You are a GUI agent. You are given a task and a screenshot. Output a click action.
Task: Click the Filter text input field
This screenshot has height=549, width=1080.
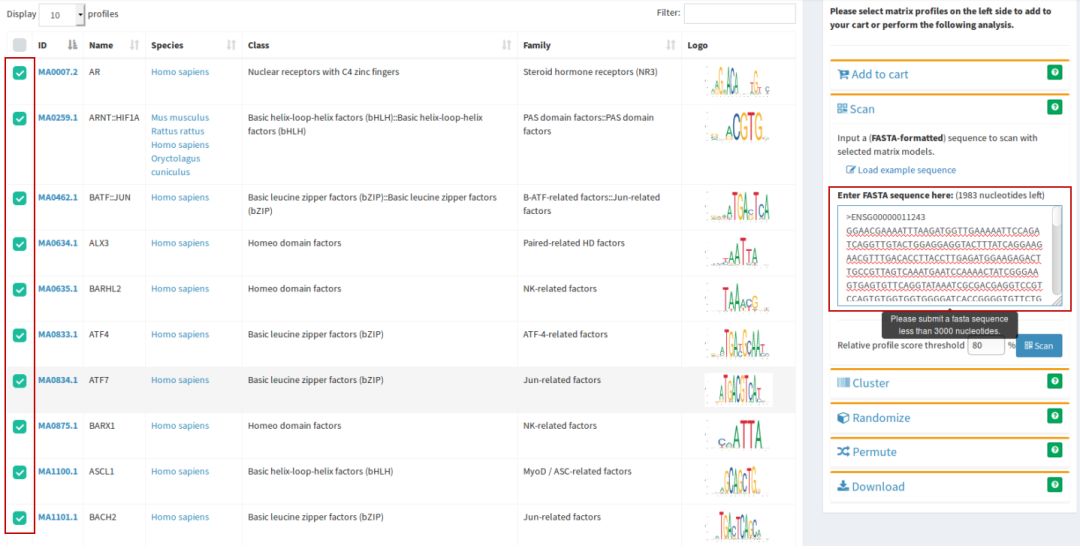[739, 13]
